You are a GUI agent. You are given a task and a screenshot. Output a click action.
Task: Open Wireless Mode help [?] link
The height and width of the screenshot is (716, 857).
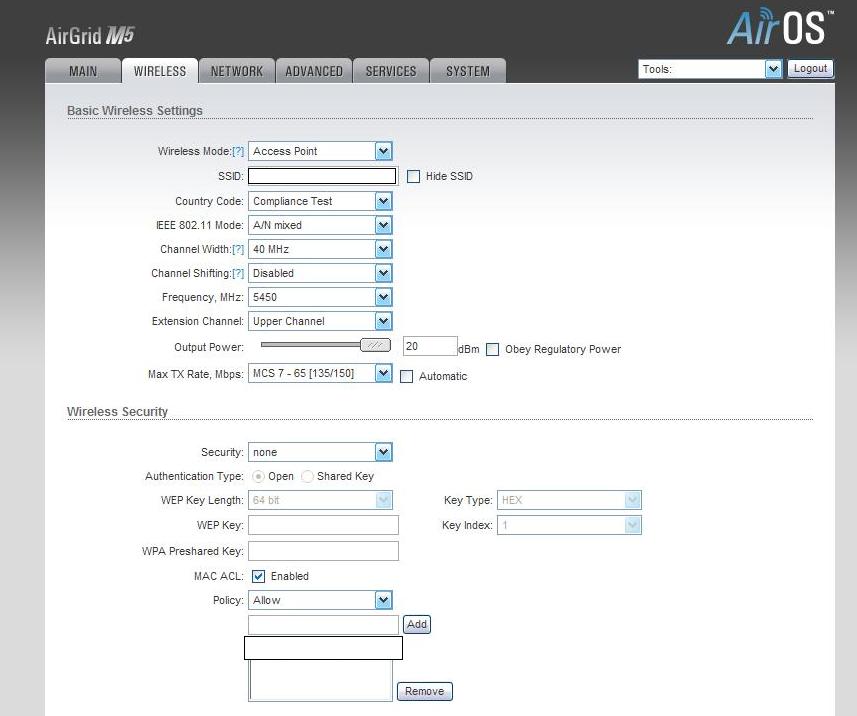tap(238, 151)
